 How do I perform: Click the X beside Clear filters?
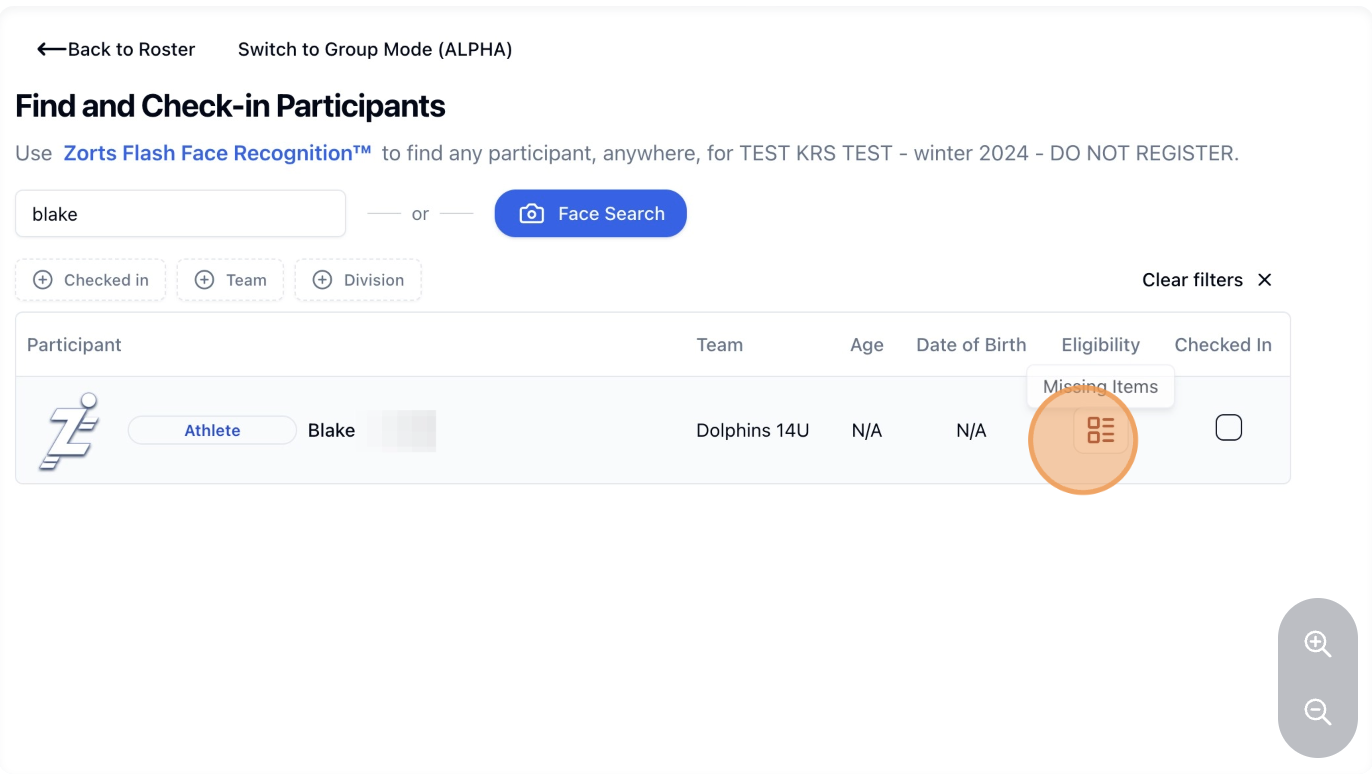point(1265,280)
